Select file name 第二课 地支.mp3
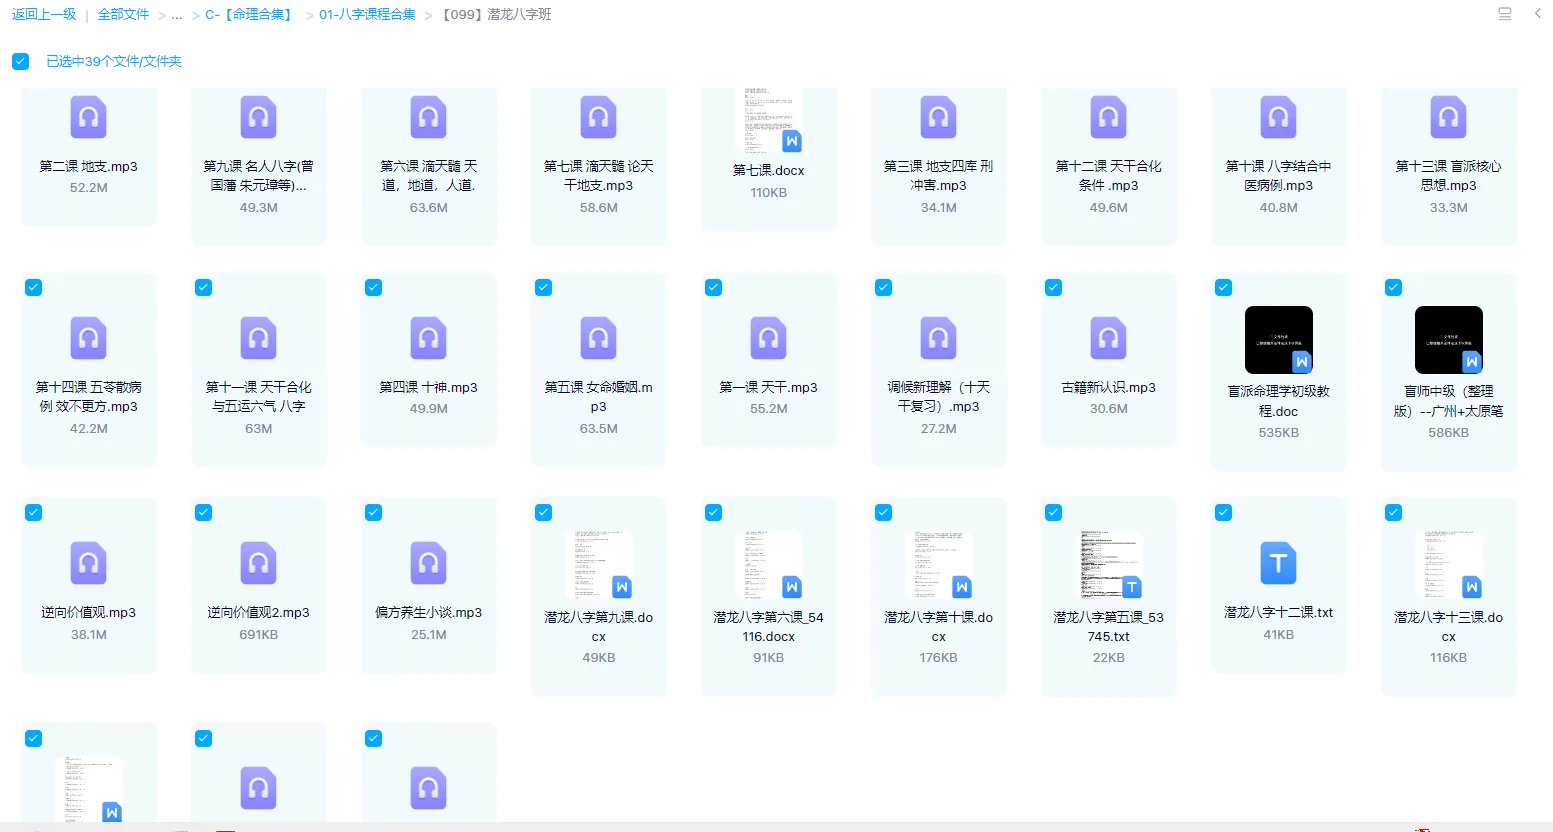Image resolution: width=1553 pixels, height=832 pixels. pos(88,166)
